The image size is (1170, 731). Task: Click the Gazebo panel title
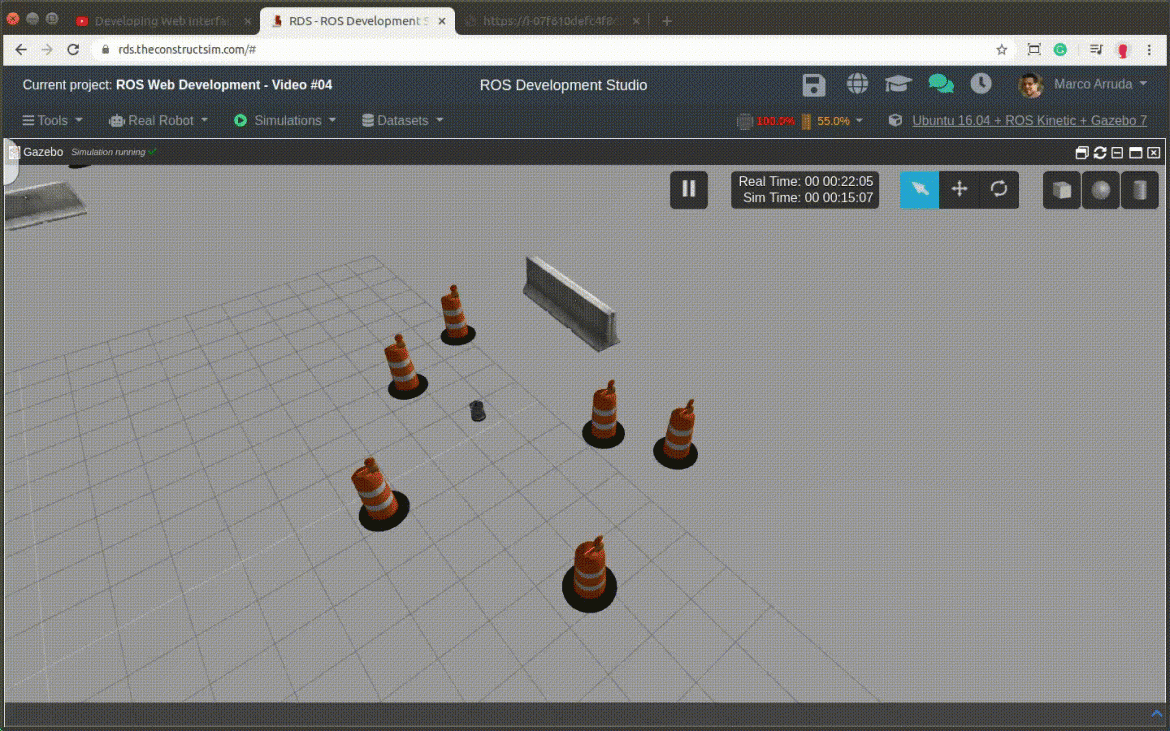pos(43,152)
